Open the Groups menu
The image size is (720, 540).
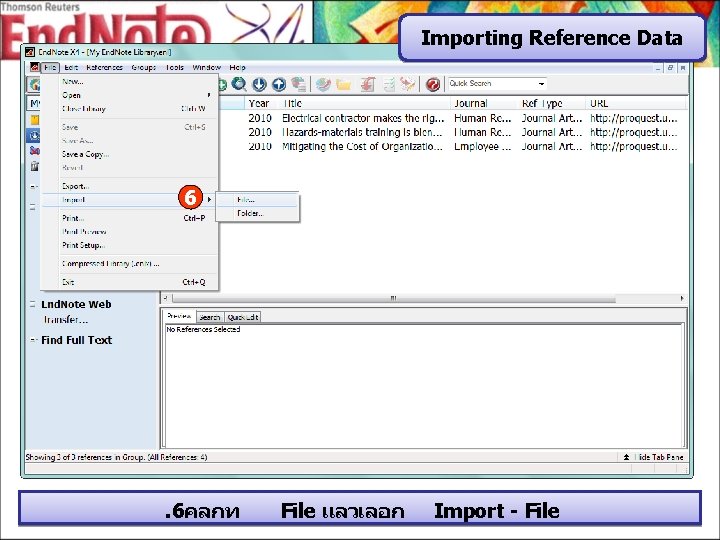click(x=144, y=68)
